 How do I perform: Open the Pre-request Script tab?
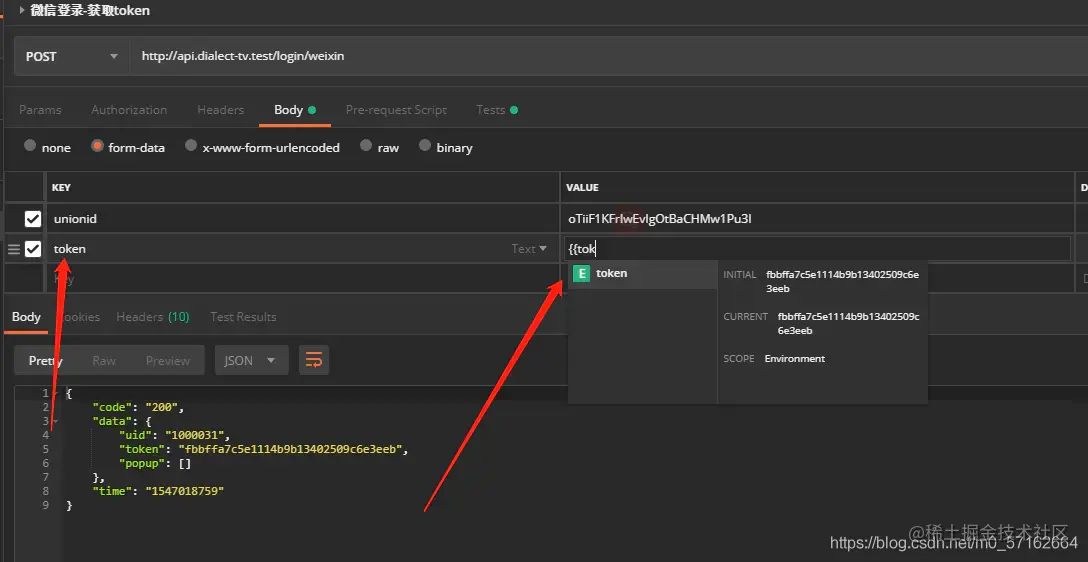(396, 110)
